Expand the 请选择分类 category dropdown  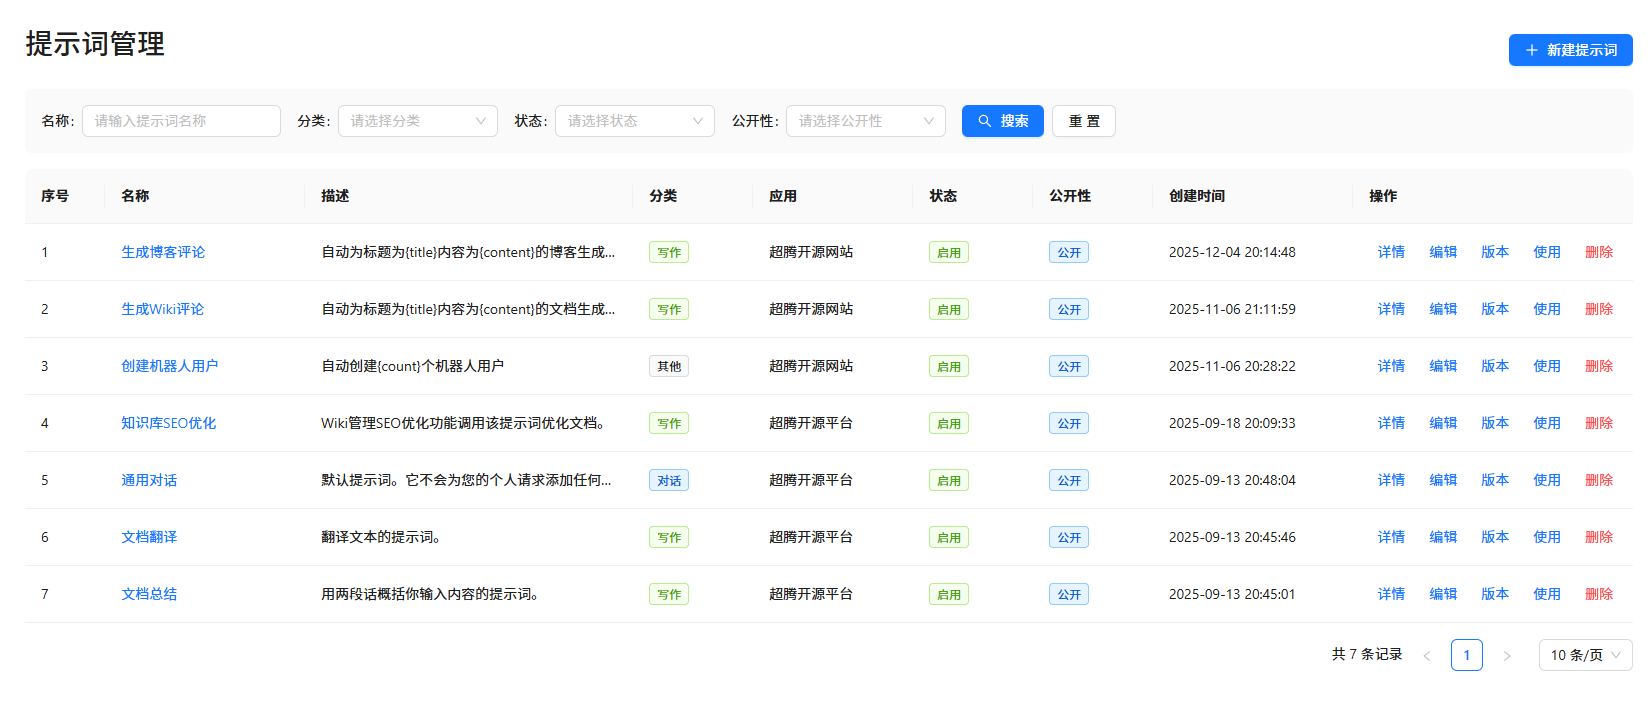coord(417,121)
